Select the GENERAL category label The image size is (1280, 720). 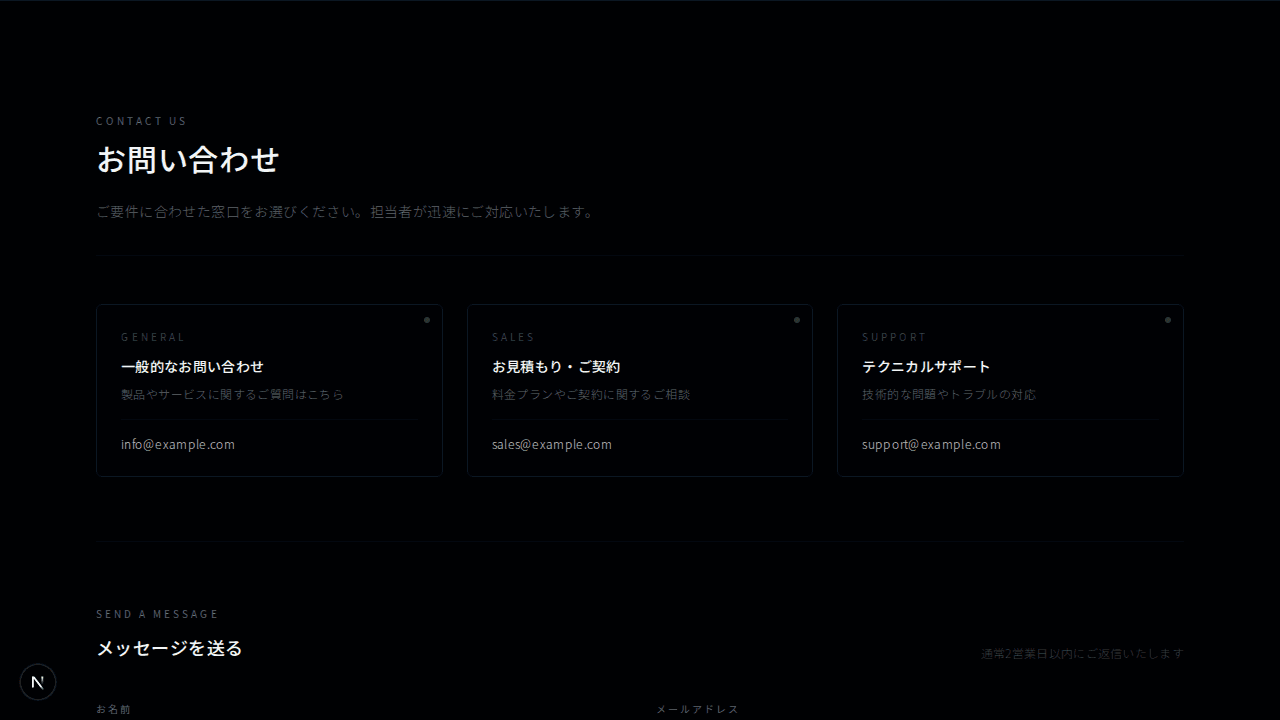tap(153, 337)
